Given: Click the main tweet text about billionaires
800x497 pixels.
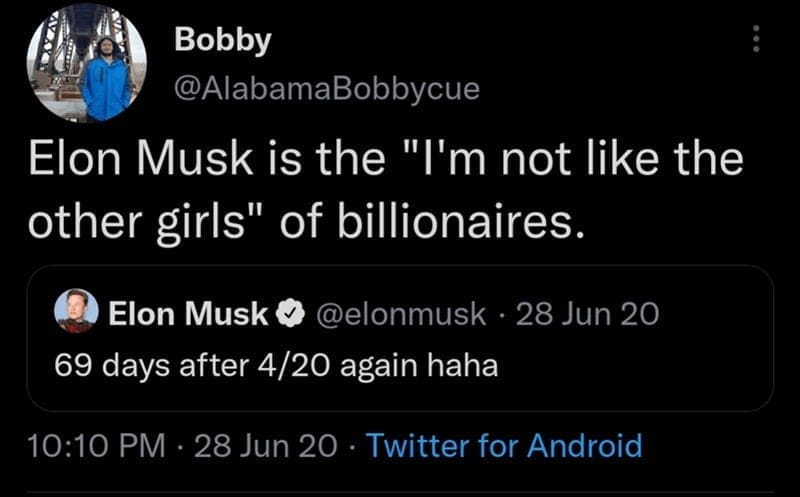Looking at the screenshot, I should (385, 190).
